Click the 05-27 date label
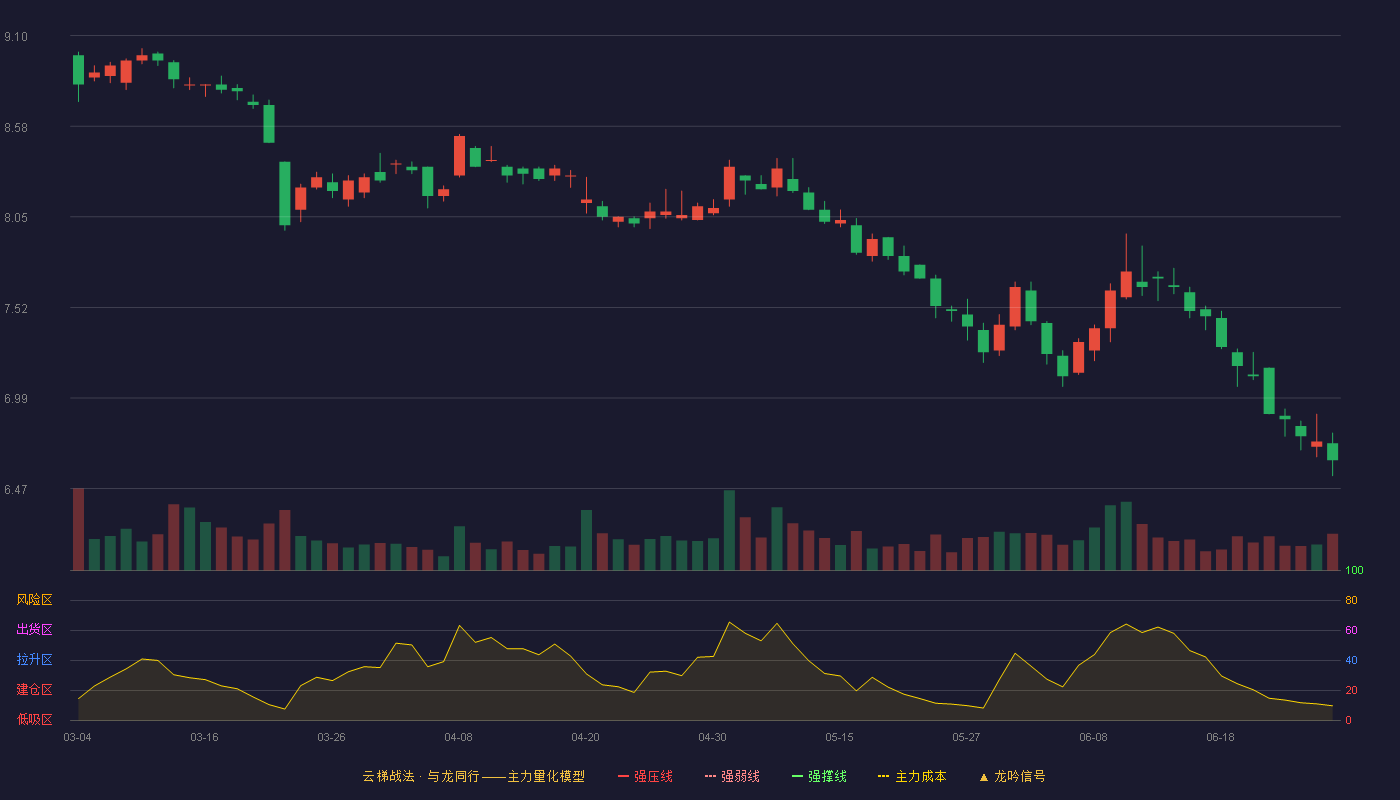 [966, 737]
